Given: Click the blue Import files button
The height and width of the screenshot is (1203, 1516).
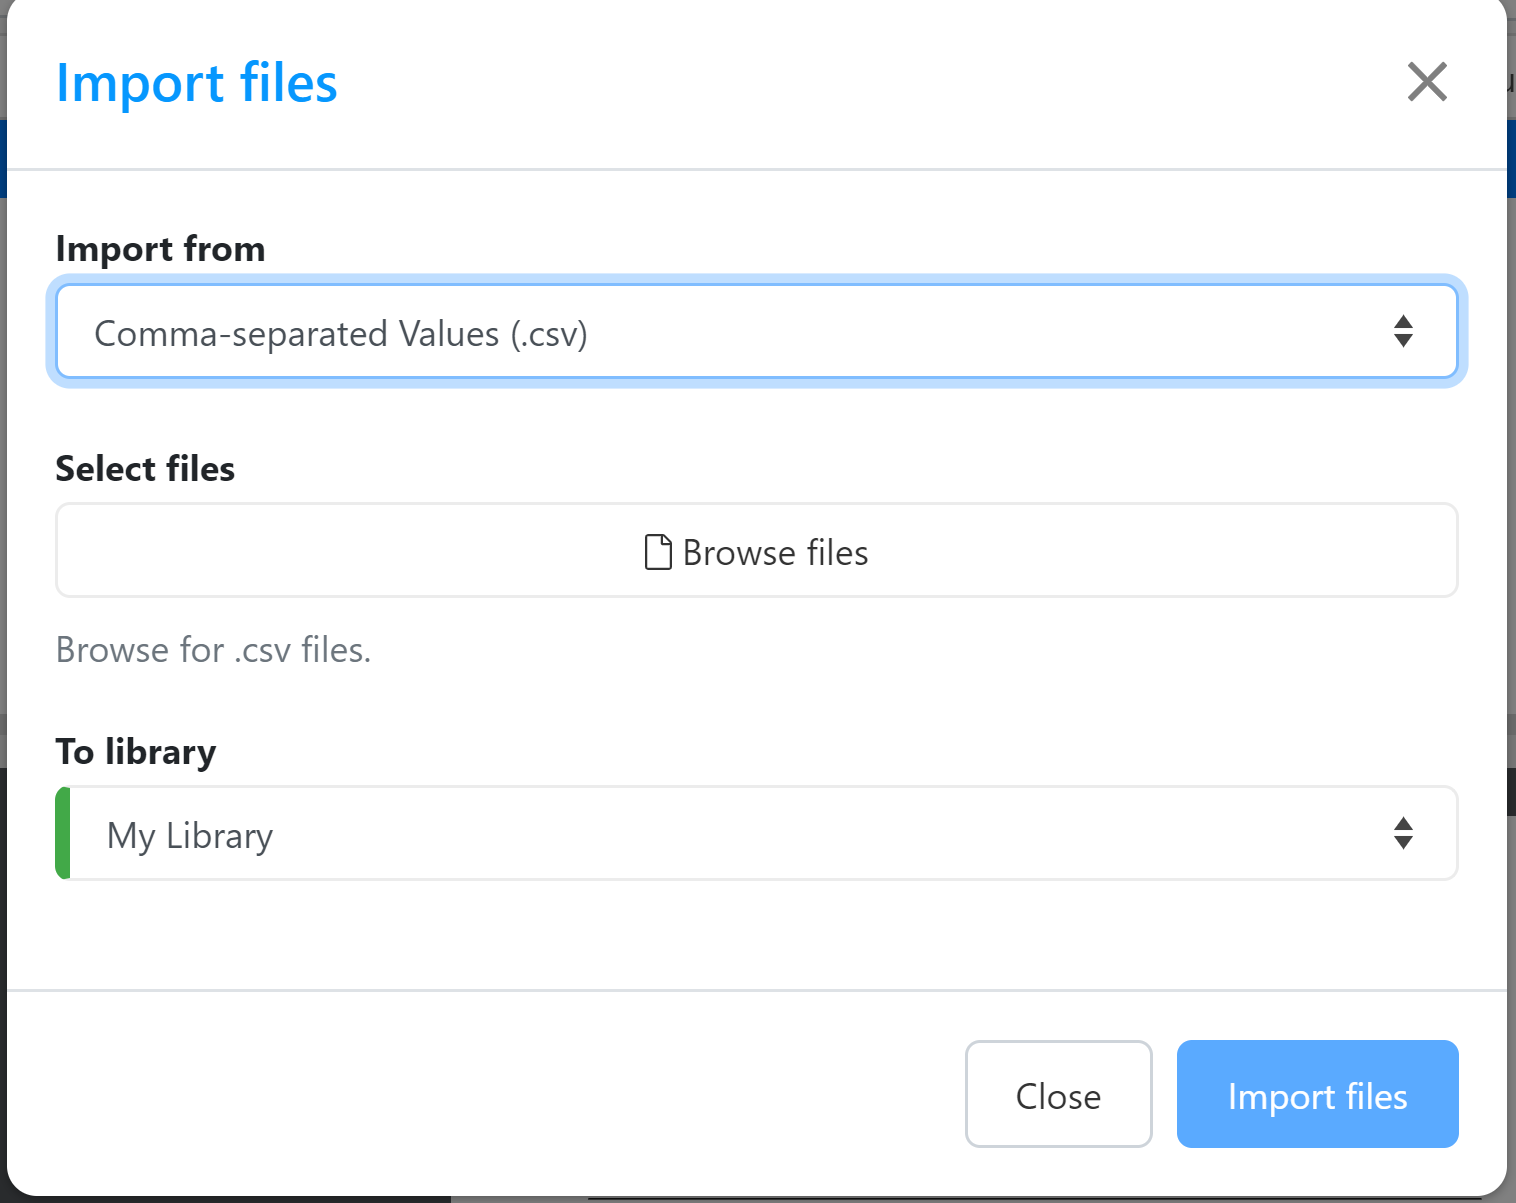Looking at the screenshot, I should pos(1316,1094).
